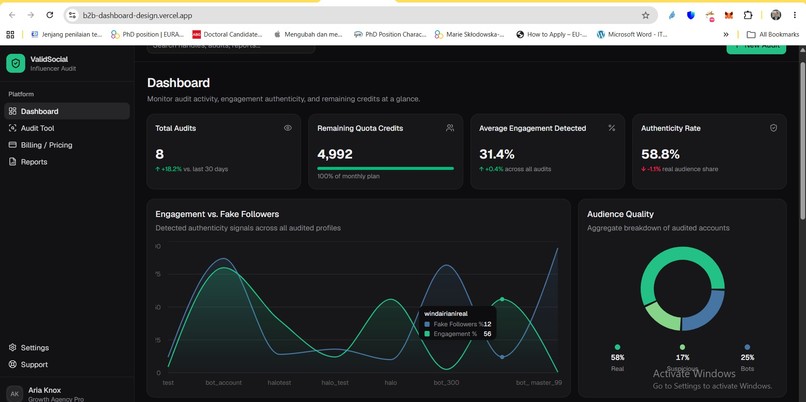Screen dimensions: 806x402
Task: Click the shield icon on Authenticity Rate
Action: 774,128
